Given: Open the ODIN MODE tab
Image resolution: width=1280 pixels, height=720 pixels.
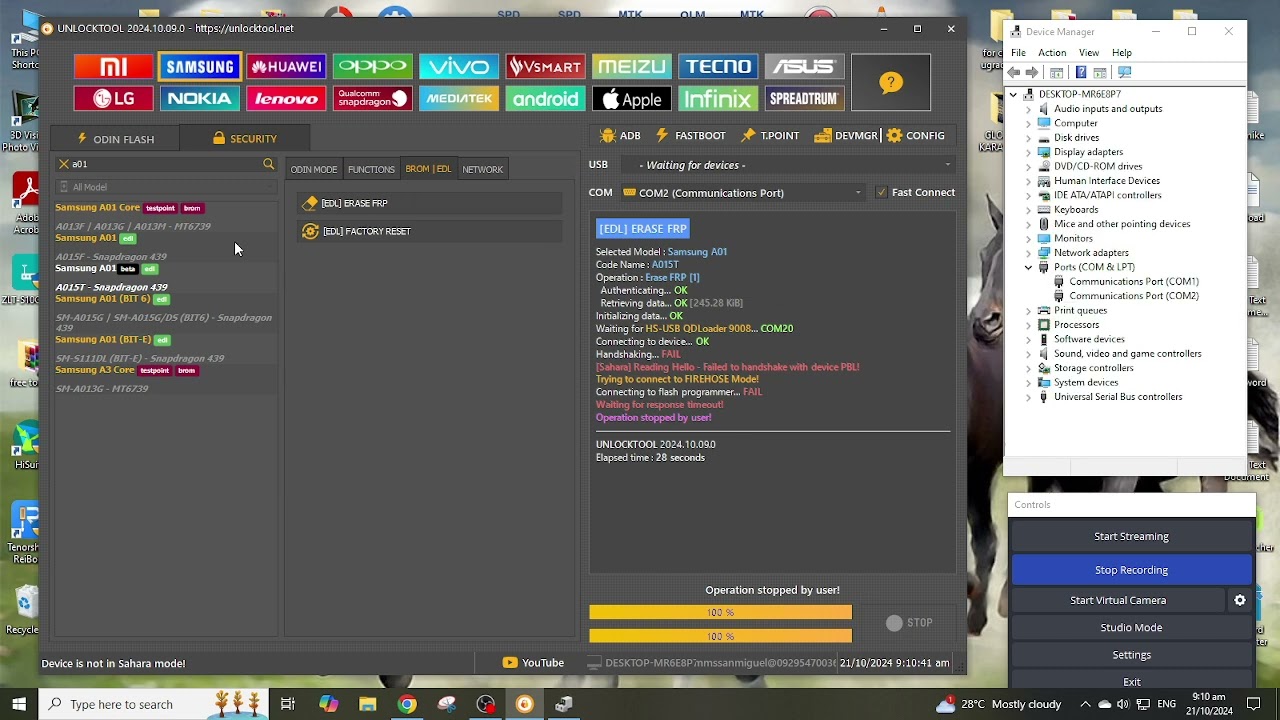Looking at the screenshot, I should coord(314,170).
